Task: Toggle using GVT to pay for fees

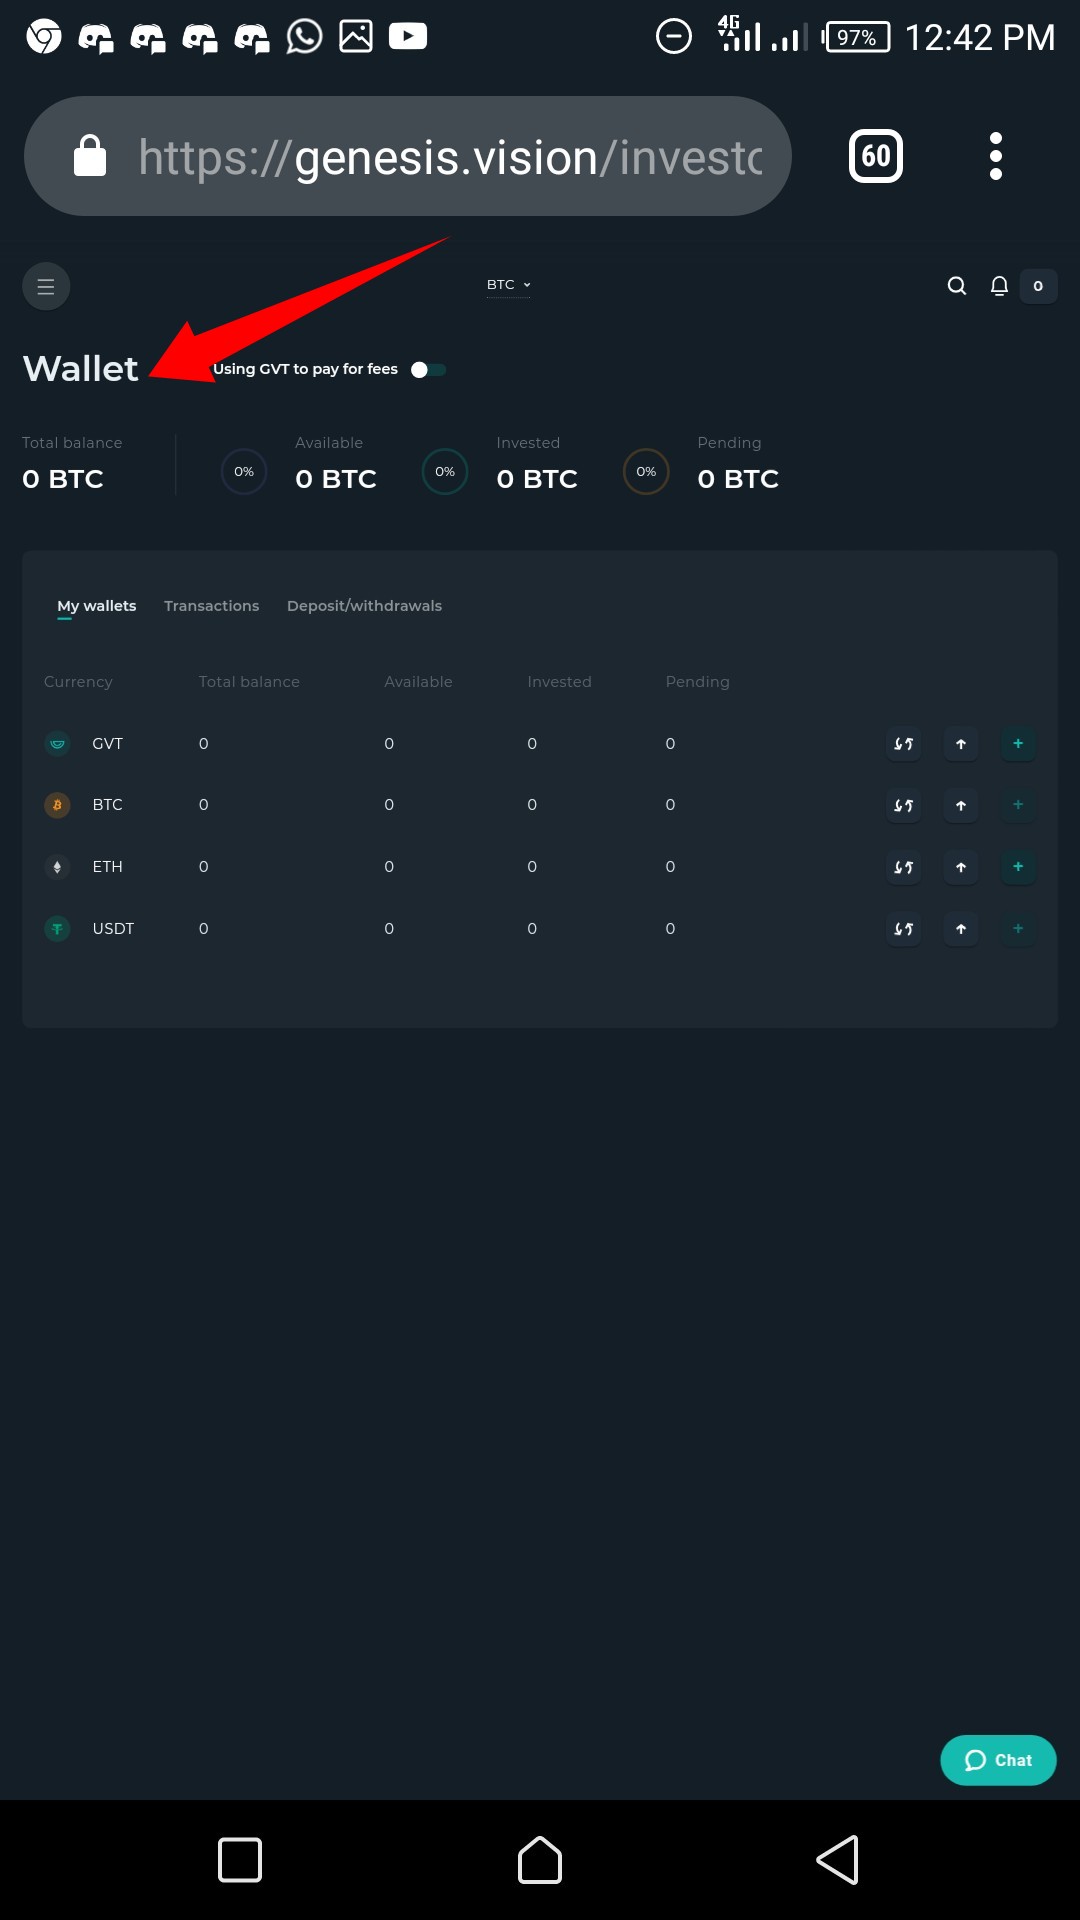Action: pos(428,370)
